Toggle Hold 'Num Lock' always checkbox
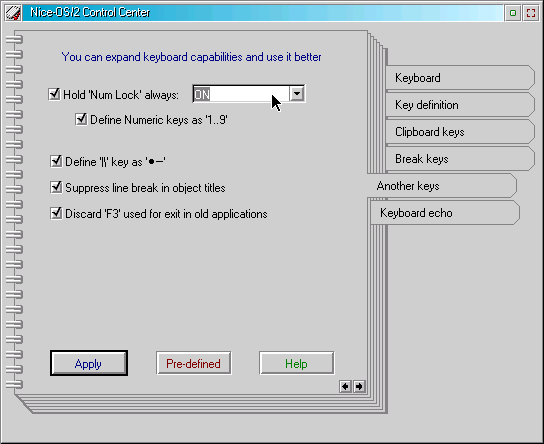 [54, 94]
